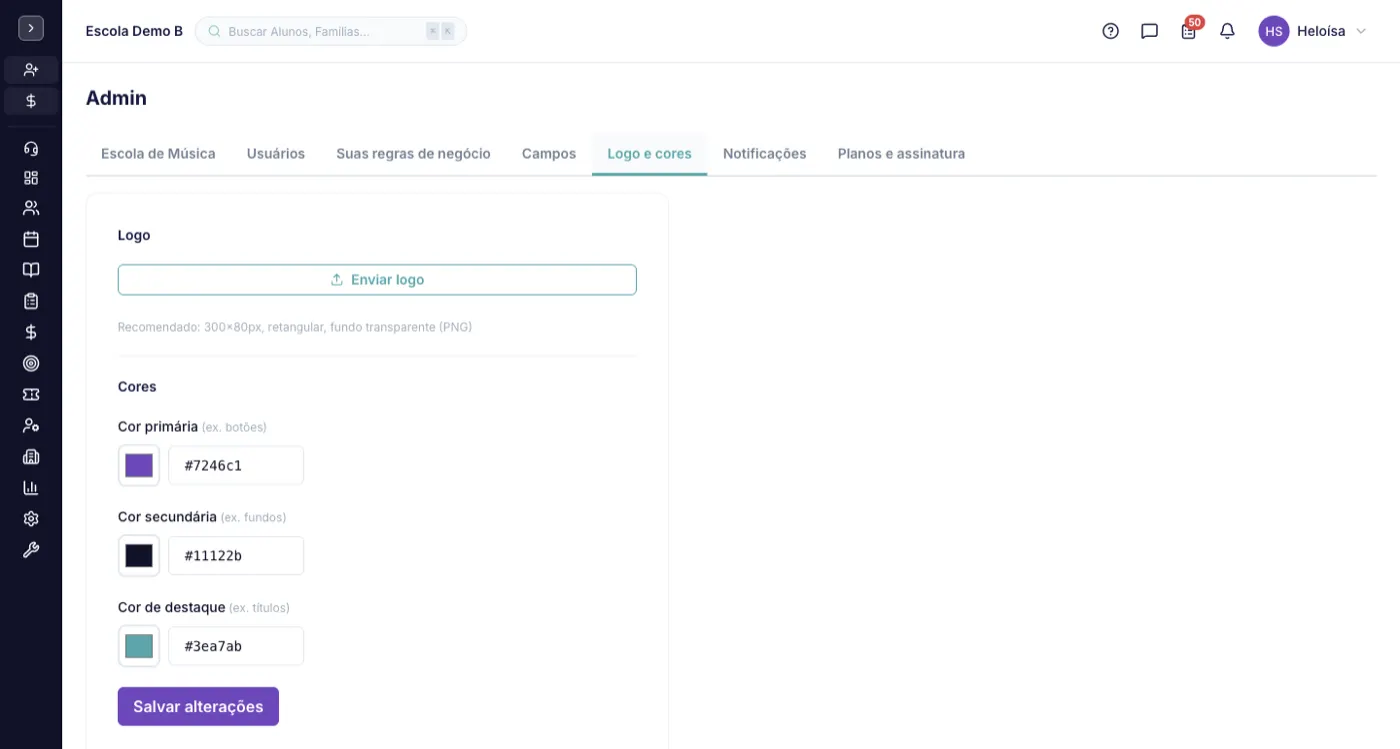Switch to the Notificações tab

click(x=765, y=154)
